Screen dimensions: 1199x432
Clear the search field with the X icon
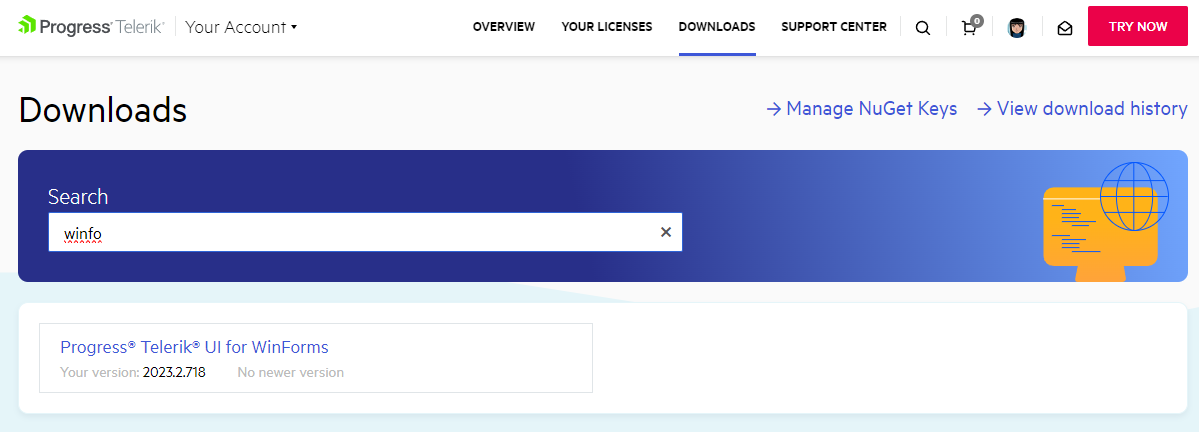point(665,232)
